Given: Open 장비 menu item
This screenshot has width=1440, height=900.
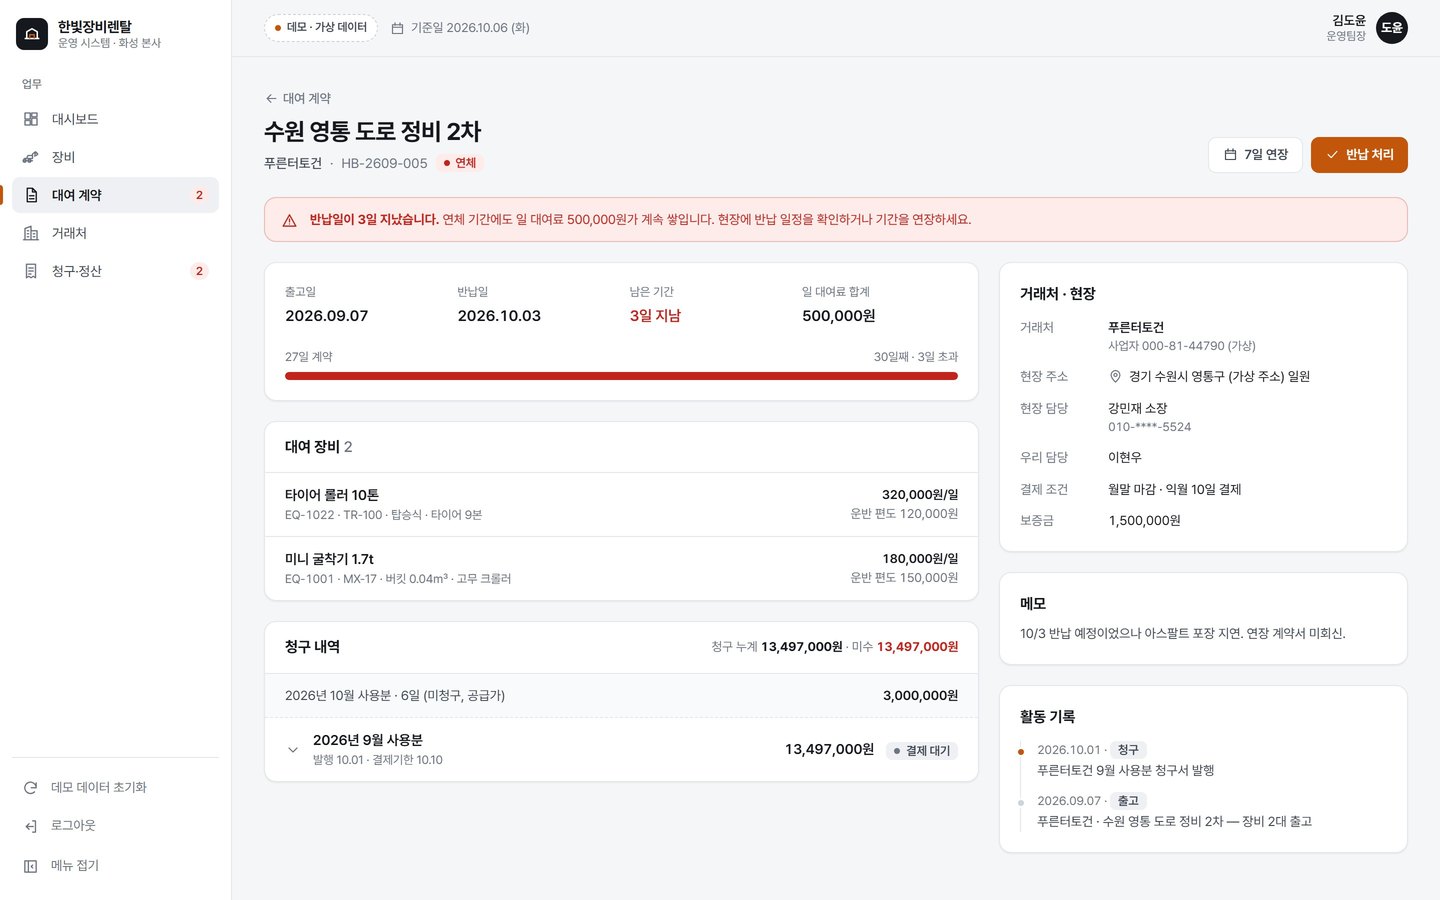Looking at the screenshot, I should coord(115,157).
